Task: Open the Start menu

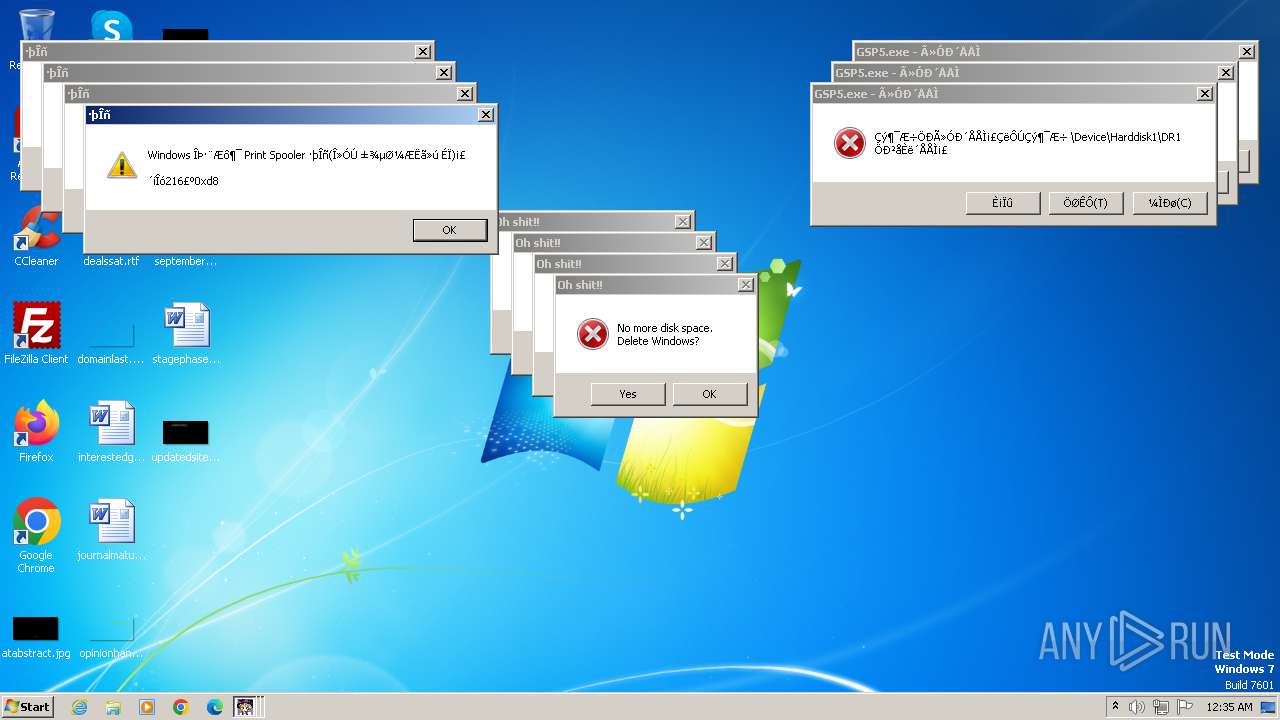Action: point(28,707)
